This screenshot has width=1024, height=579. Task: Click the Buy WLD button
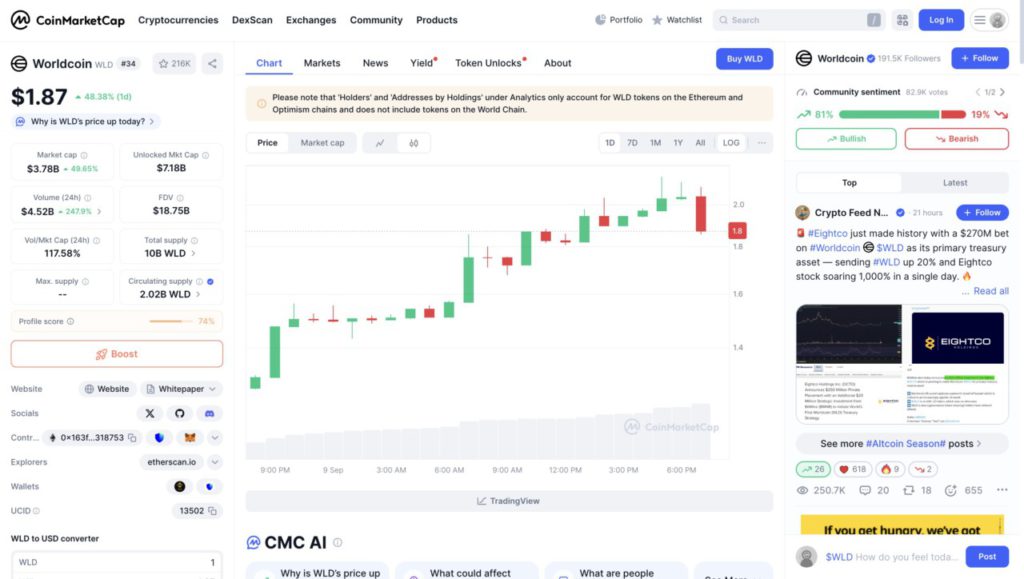click(744, 59)
